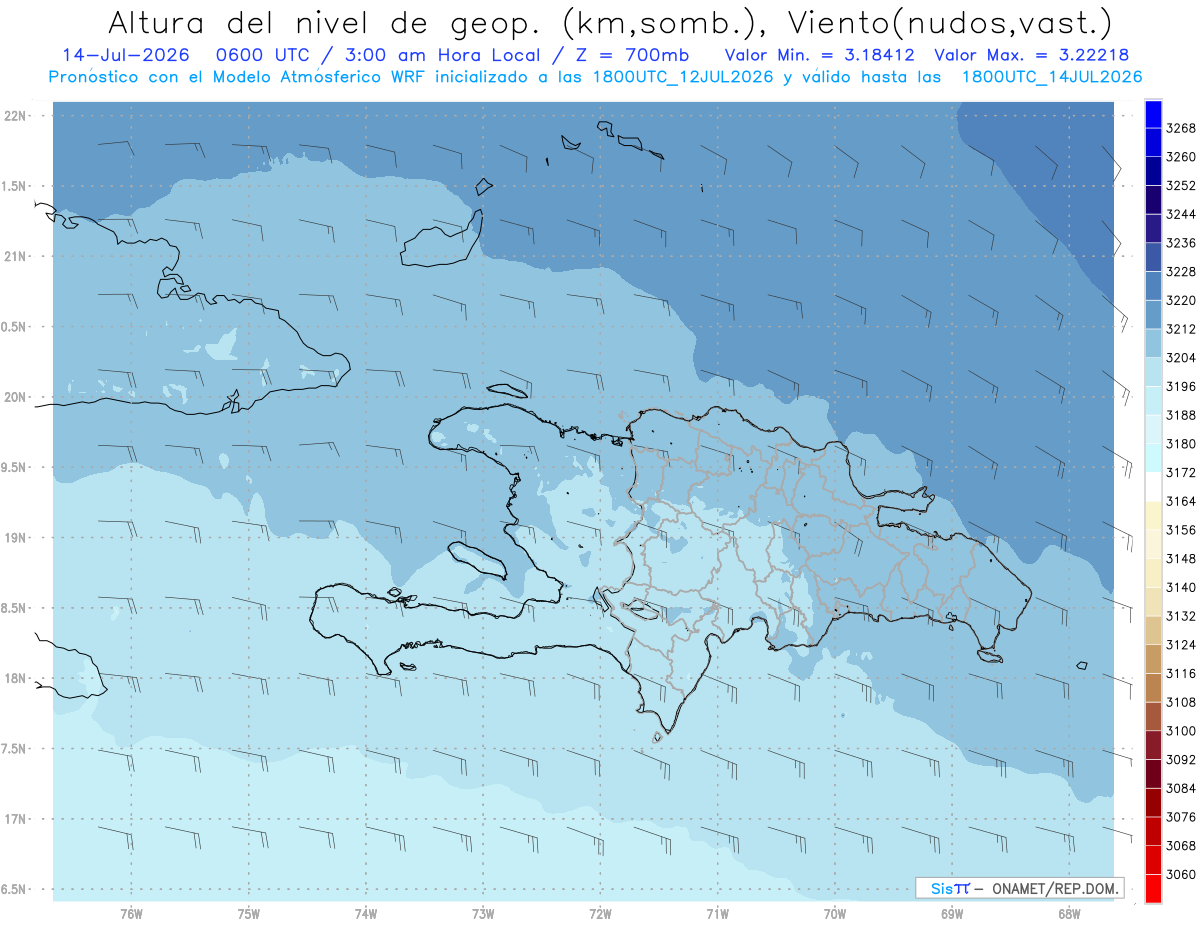
Task: Click the legend value '3092'
Action: pyautogui.click(x=1180, y=759)
